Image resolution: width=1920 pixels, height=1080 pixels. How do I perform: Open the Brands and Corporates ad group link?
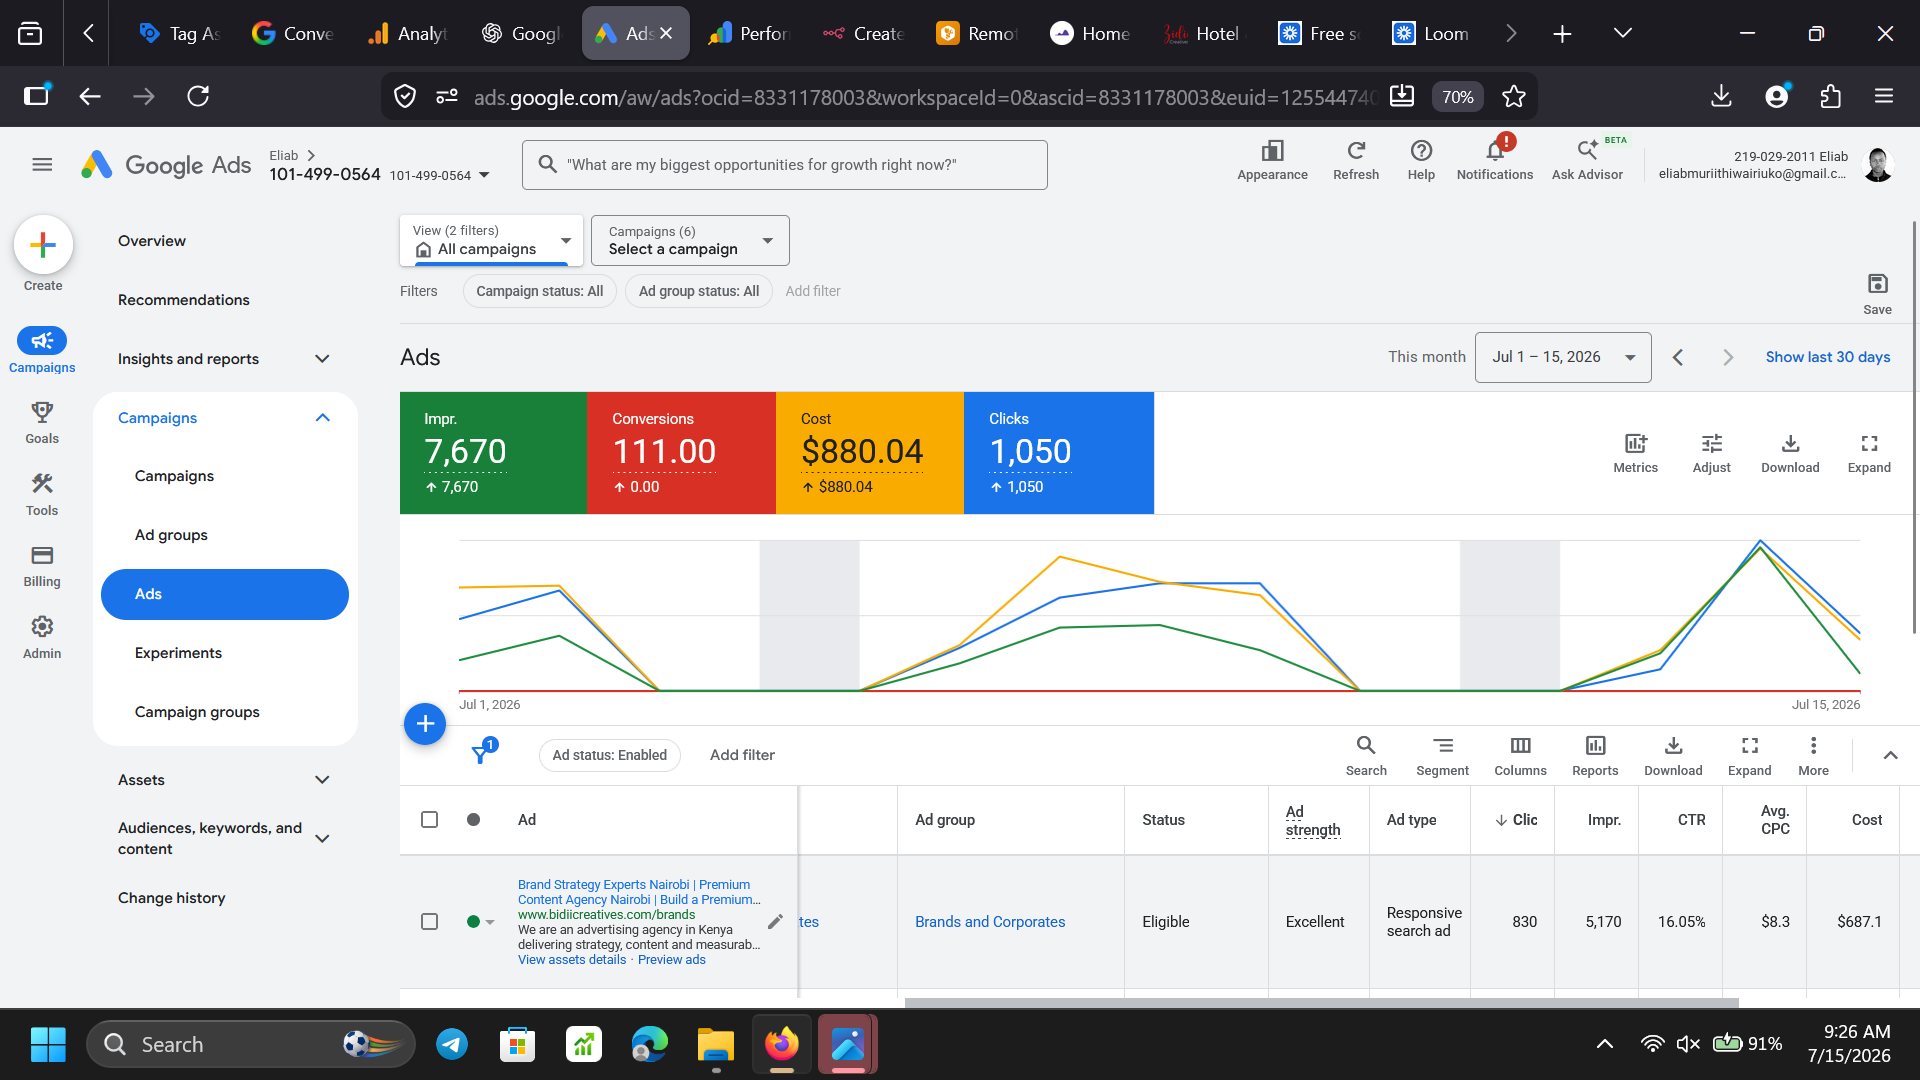tap(990, 922)
